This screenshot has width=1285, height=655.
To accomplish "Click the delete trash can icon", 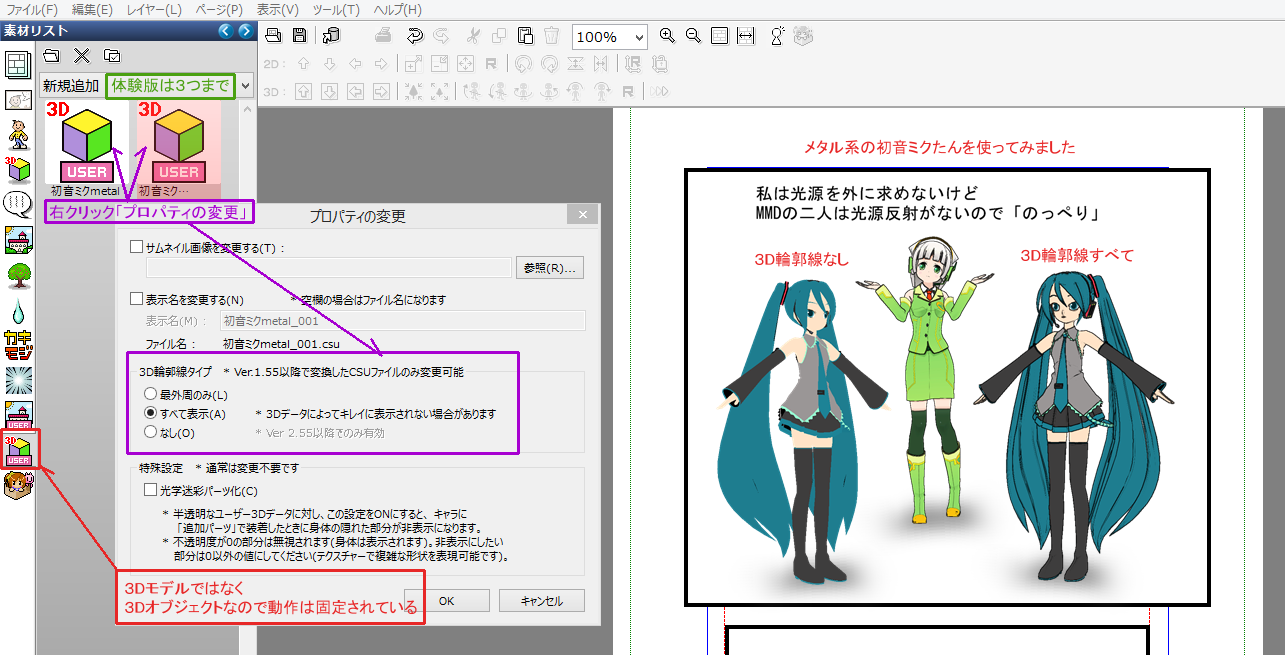I will click(x=551, y=37).
